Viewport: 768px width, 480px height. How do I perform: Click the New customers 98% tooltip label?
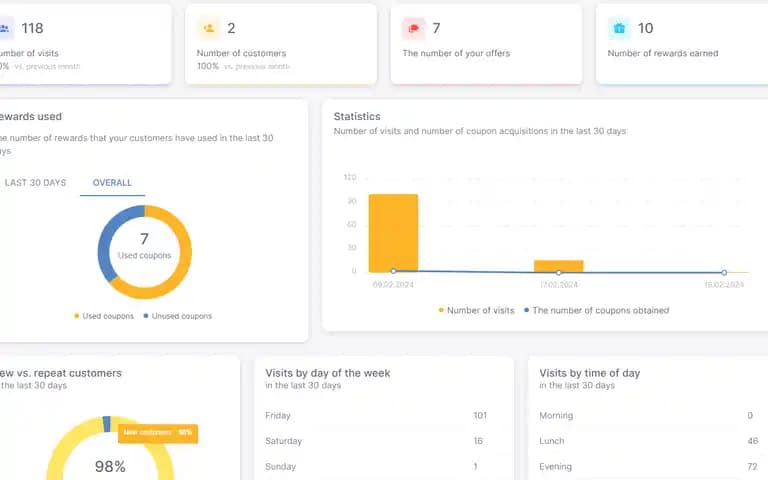(158, 433)
